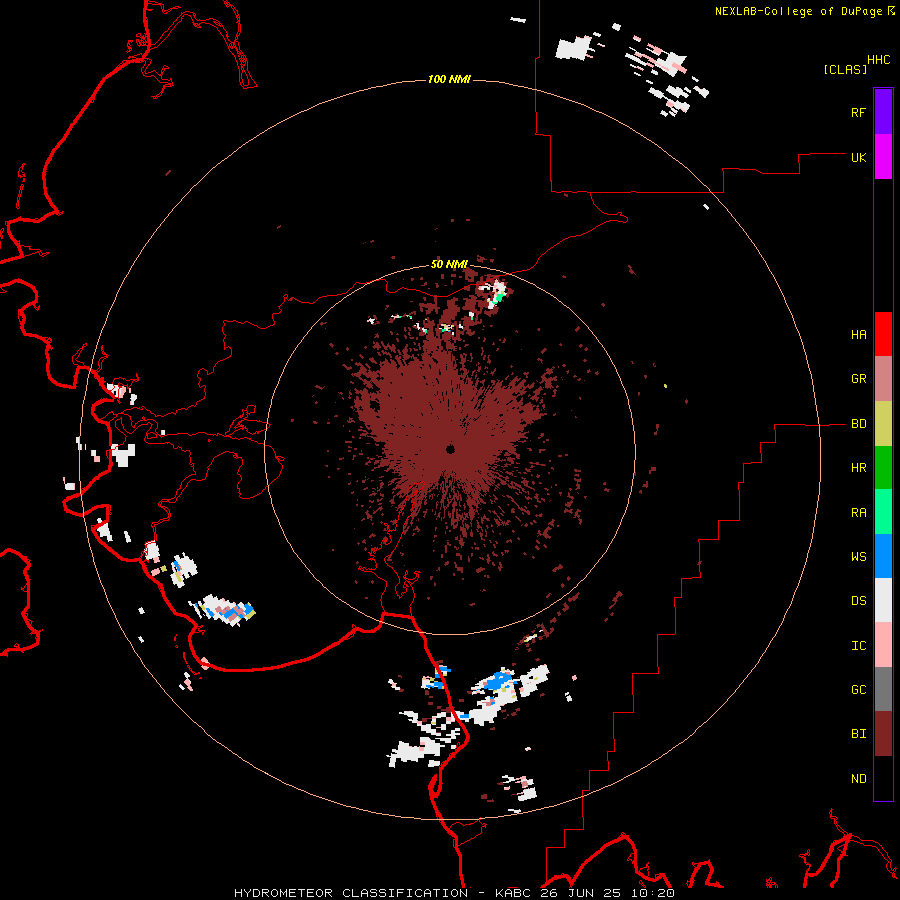Click the [CLAS] label above the legend
This screenshot has height=900, width=900.
pos(845,69)
